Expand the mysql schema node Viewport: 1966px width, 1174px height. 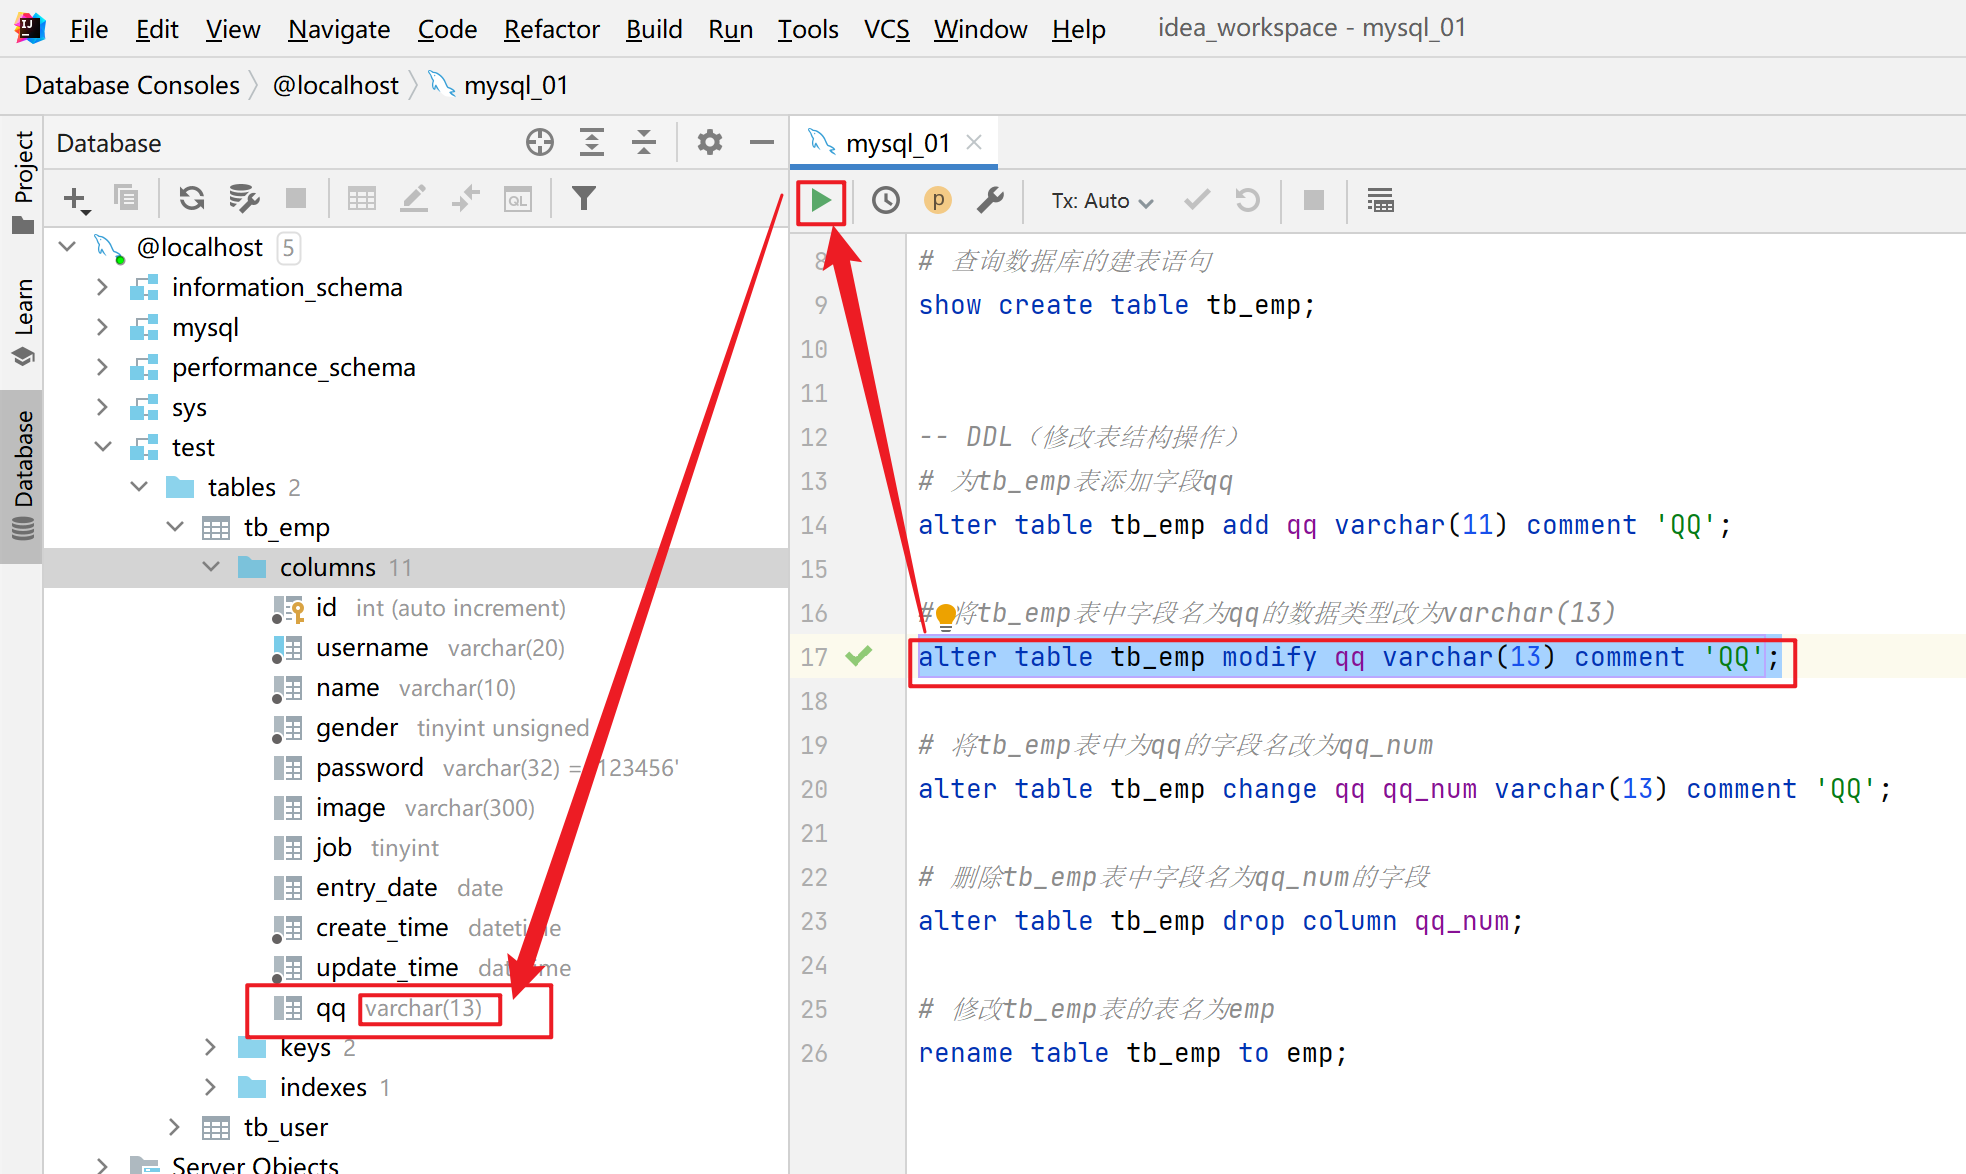click(102, 327)
